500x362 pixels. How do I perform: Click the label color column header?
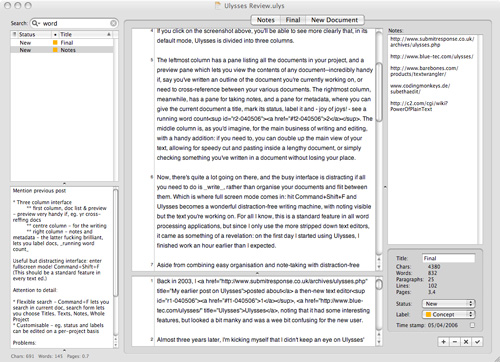tap(55, 34)
